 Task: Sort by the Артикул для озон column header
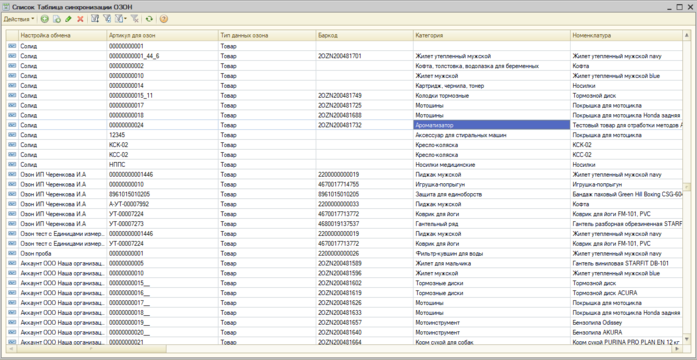pyautogui.click(x=163, y=35)
